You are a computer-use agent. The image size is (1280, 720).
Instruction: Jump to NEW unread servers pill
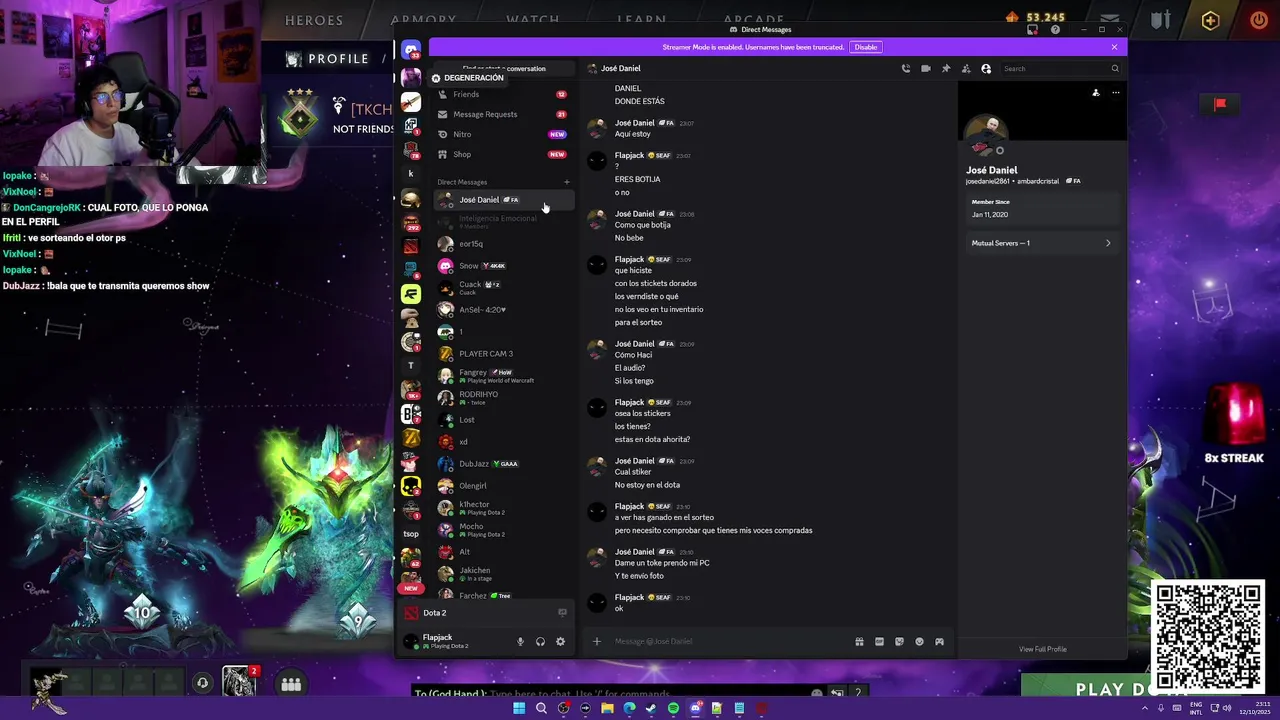[x=411, y=588]
